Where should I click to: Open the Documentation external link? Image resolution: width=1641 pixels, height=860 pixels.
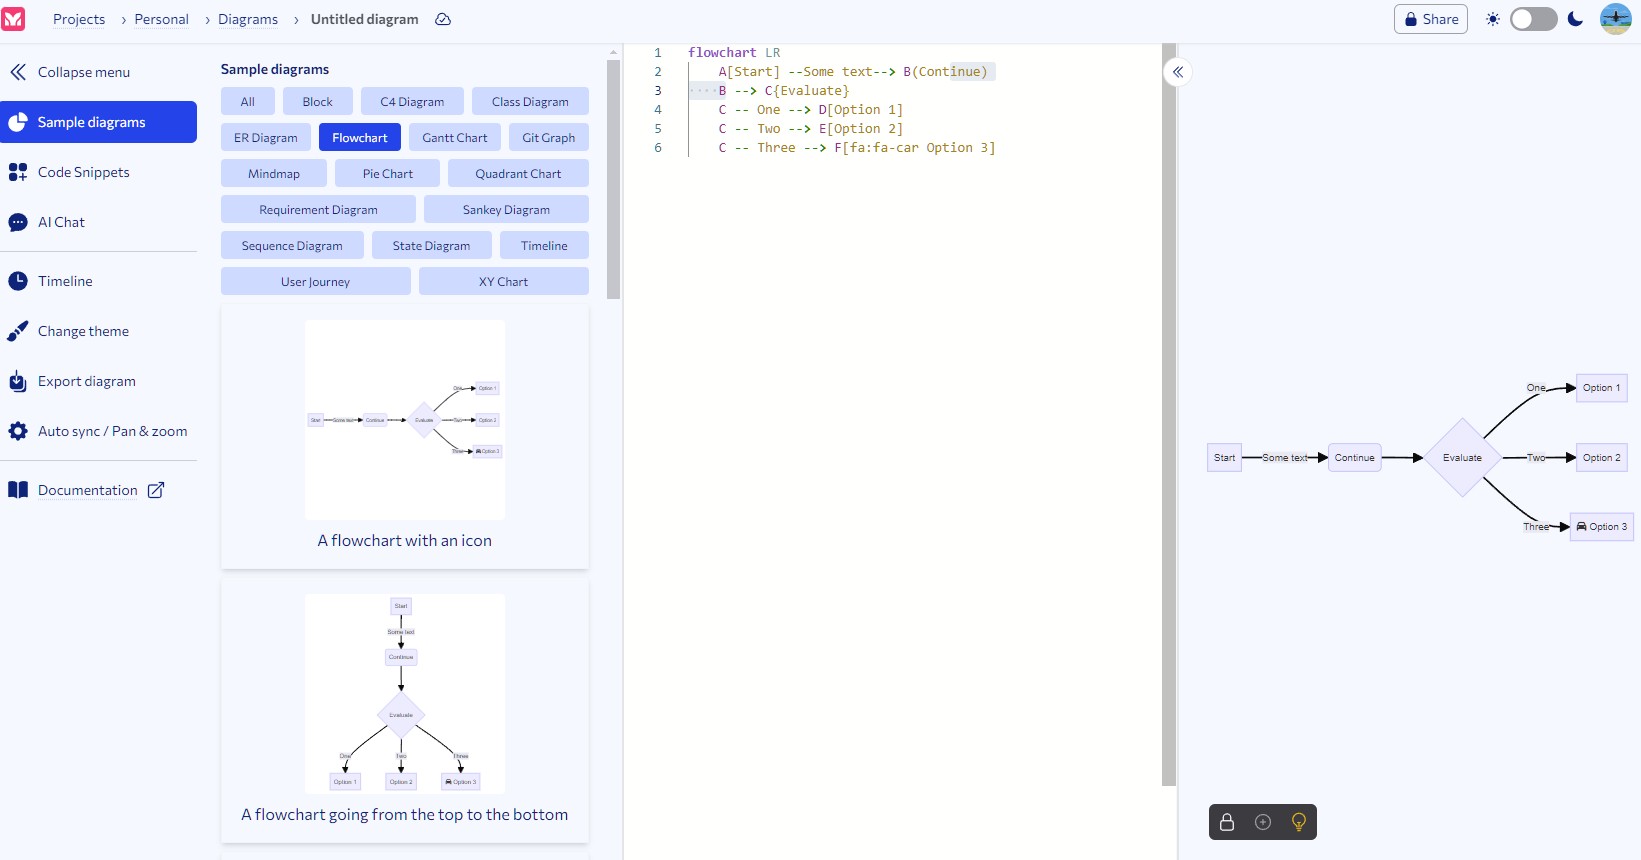(88, 490)
